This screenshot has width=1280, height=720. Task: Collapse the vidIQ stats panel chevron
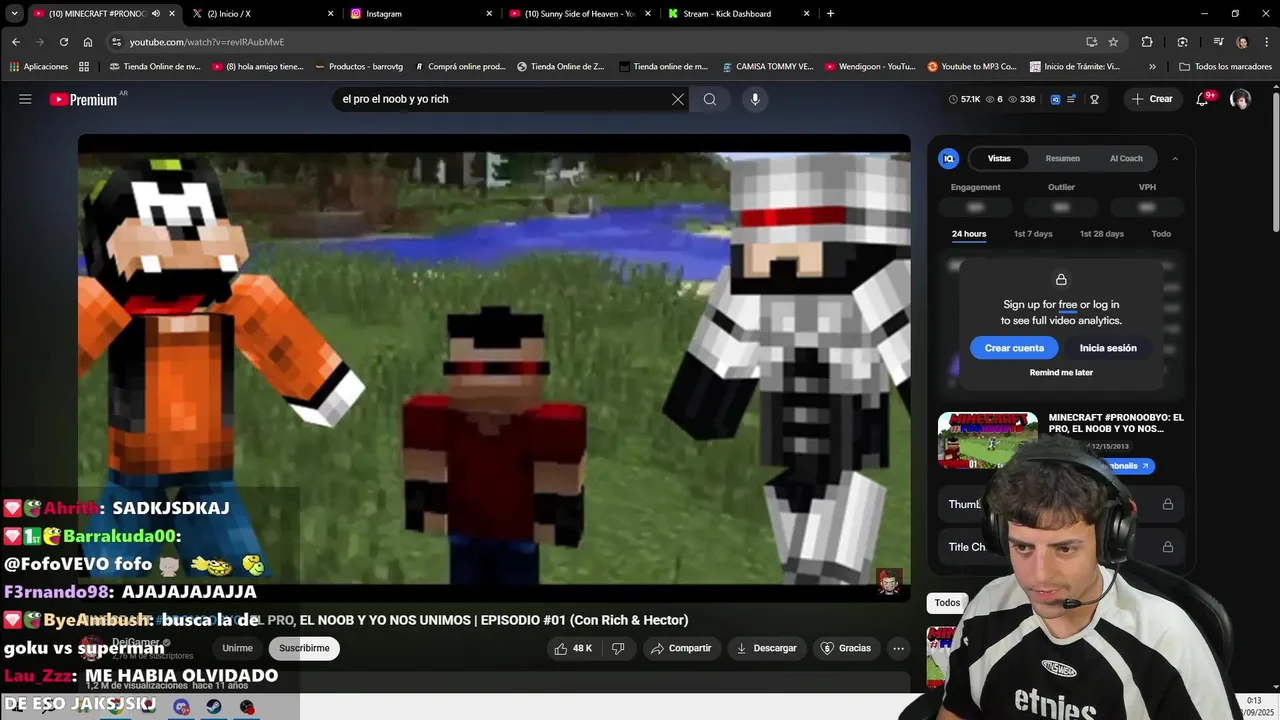coord(1175,158)
